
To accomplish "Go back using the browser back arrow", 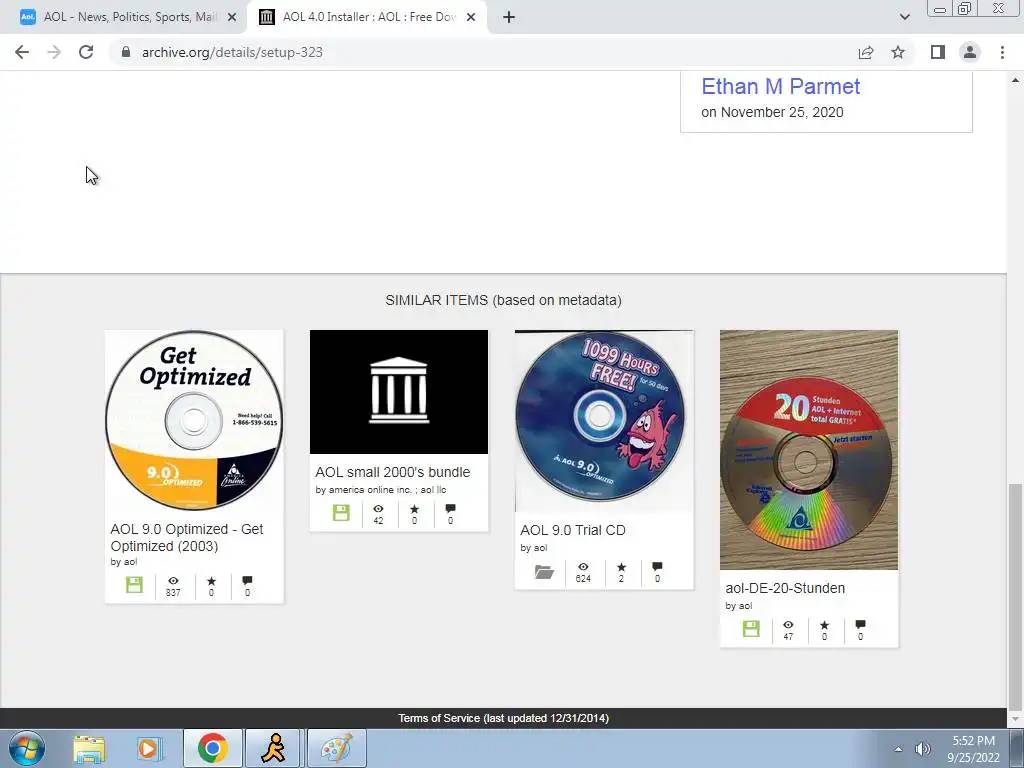I will [x=22, y=52].
